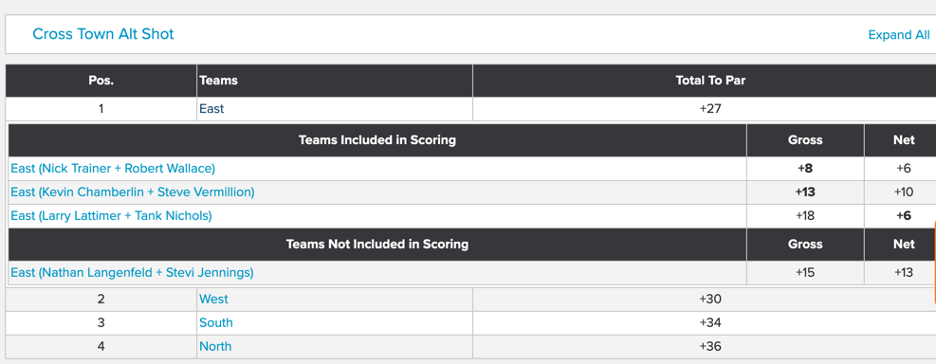Image resolution: width=936 pixels, height=364 pixels.
Task: Click the Teams column header
Action: coord(334,81)
